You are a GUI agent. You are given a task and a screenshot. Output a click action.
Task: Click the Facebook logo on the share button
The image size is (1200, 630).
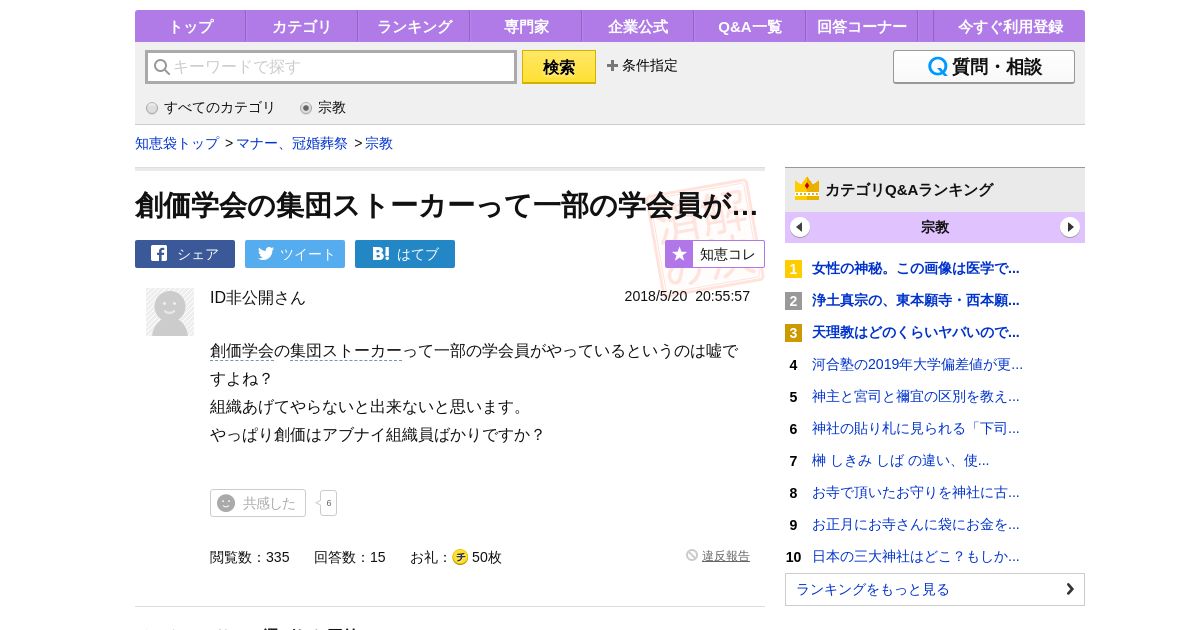[x=159, y=253]
